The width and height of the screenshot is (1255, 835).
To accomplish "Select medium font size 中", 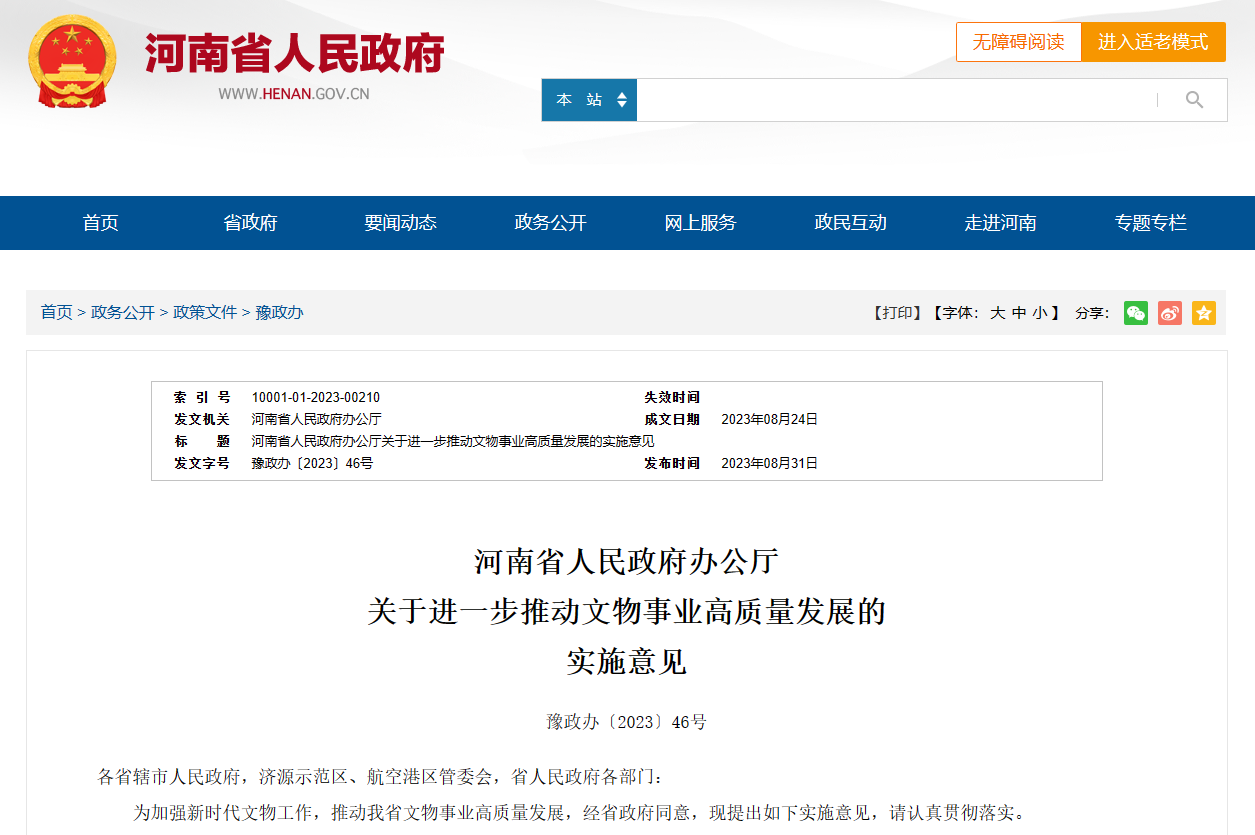I will 1018,313.
